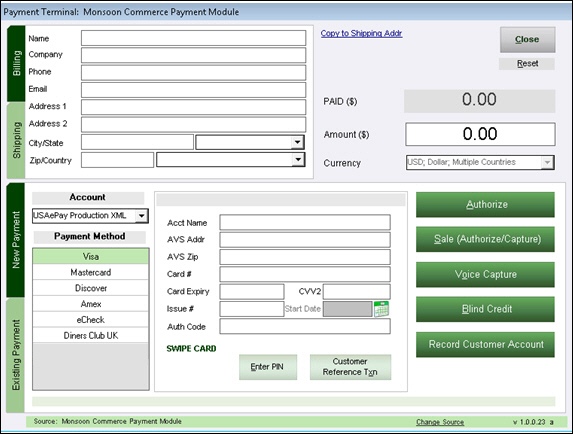Click into the Card # field

[x=305, y=274]
